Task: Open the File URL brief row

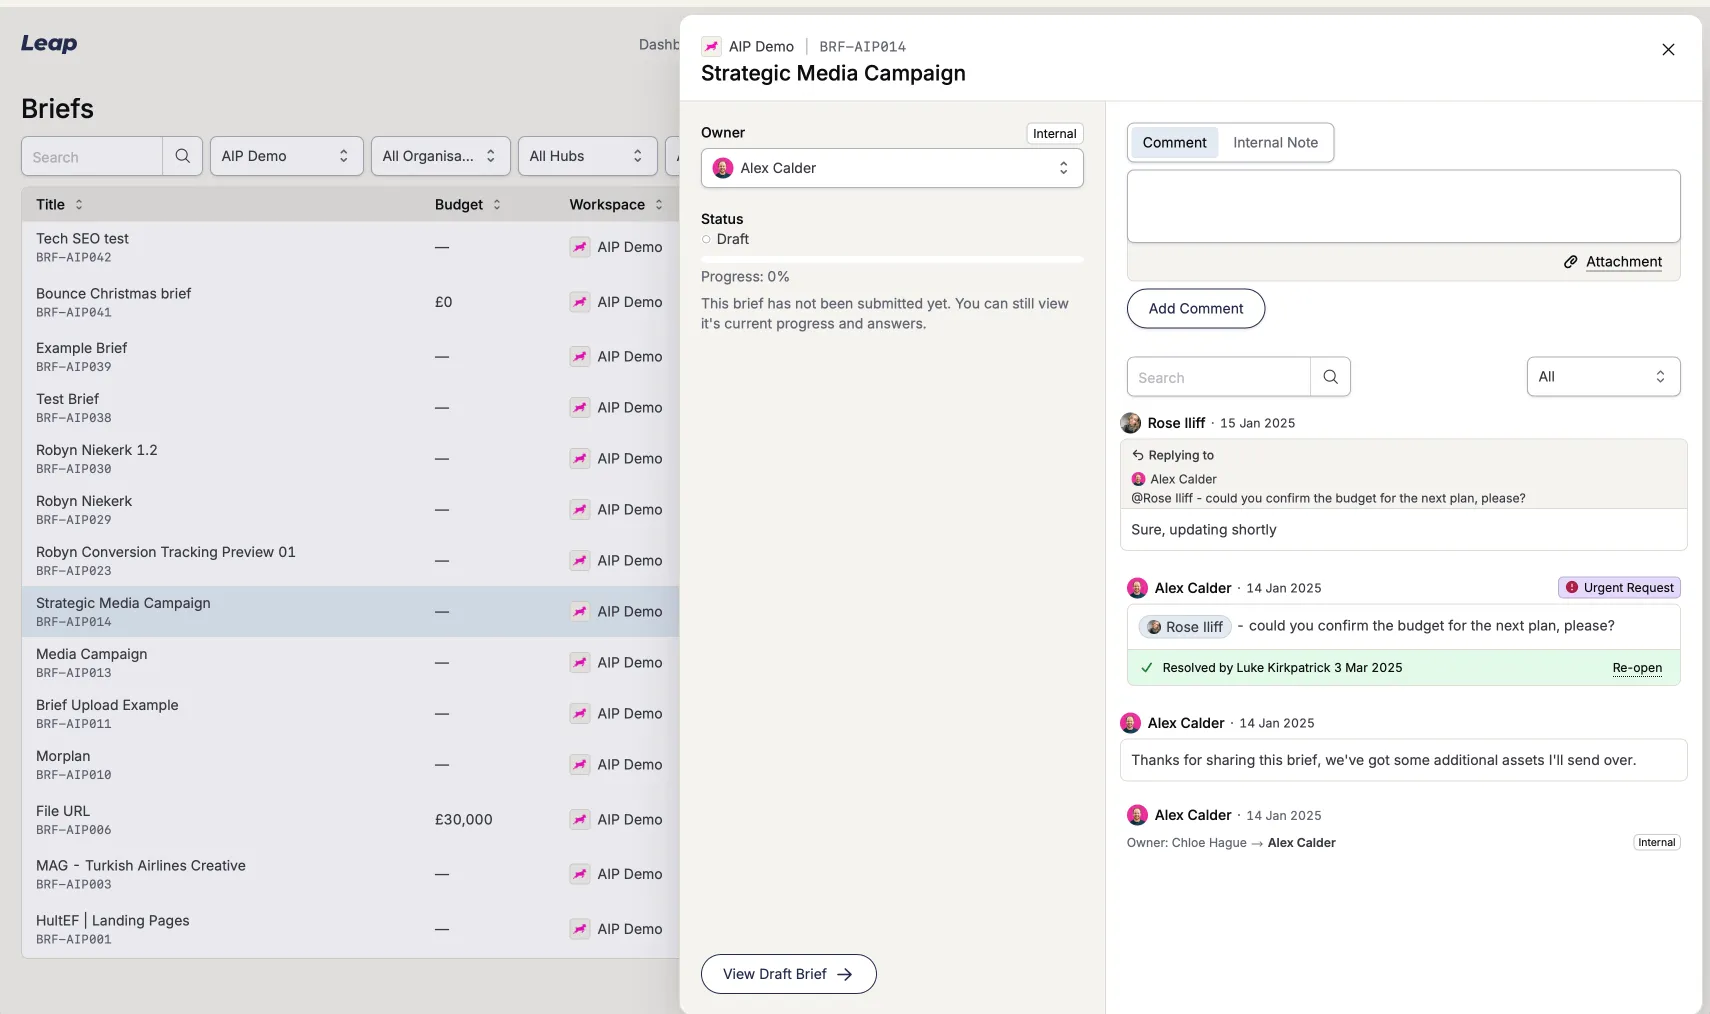Action: [63, 811]
